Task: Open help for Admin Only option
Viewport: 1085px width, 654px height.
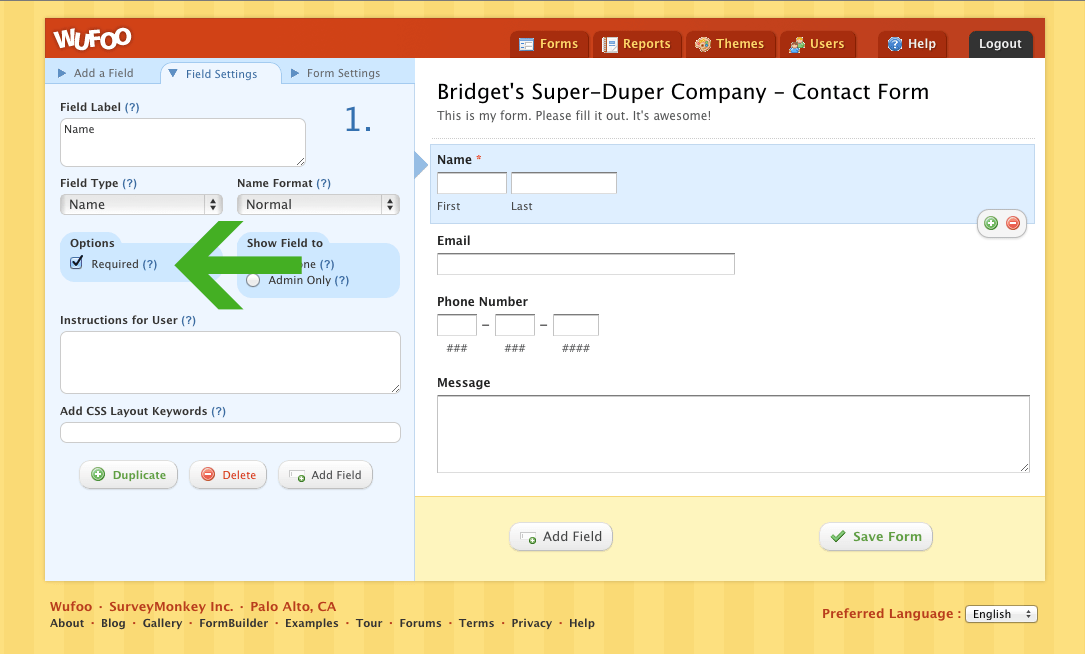Action: tap(342, 280)
